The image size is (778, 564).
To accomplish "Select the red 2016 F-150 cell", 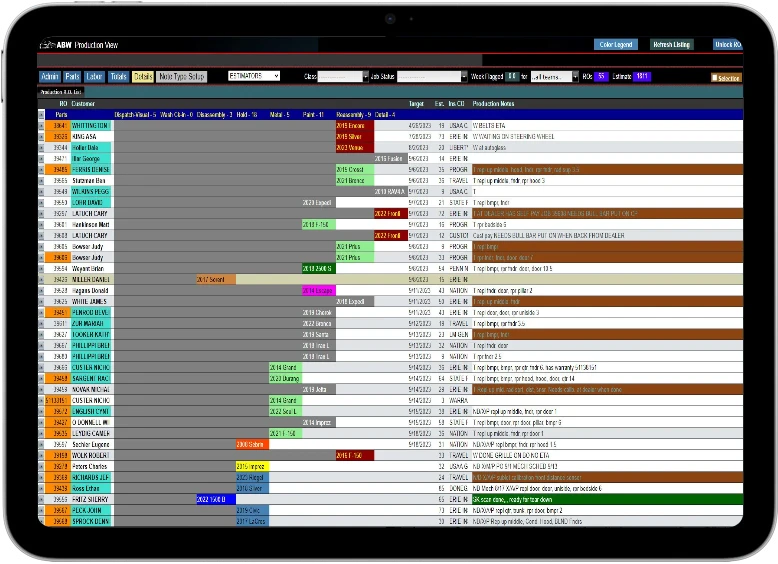I will (355, 455).
